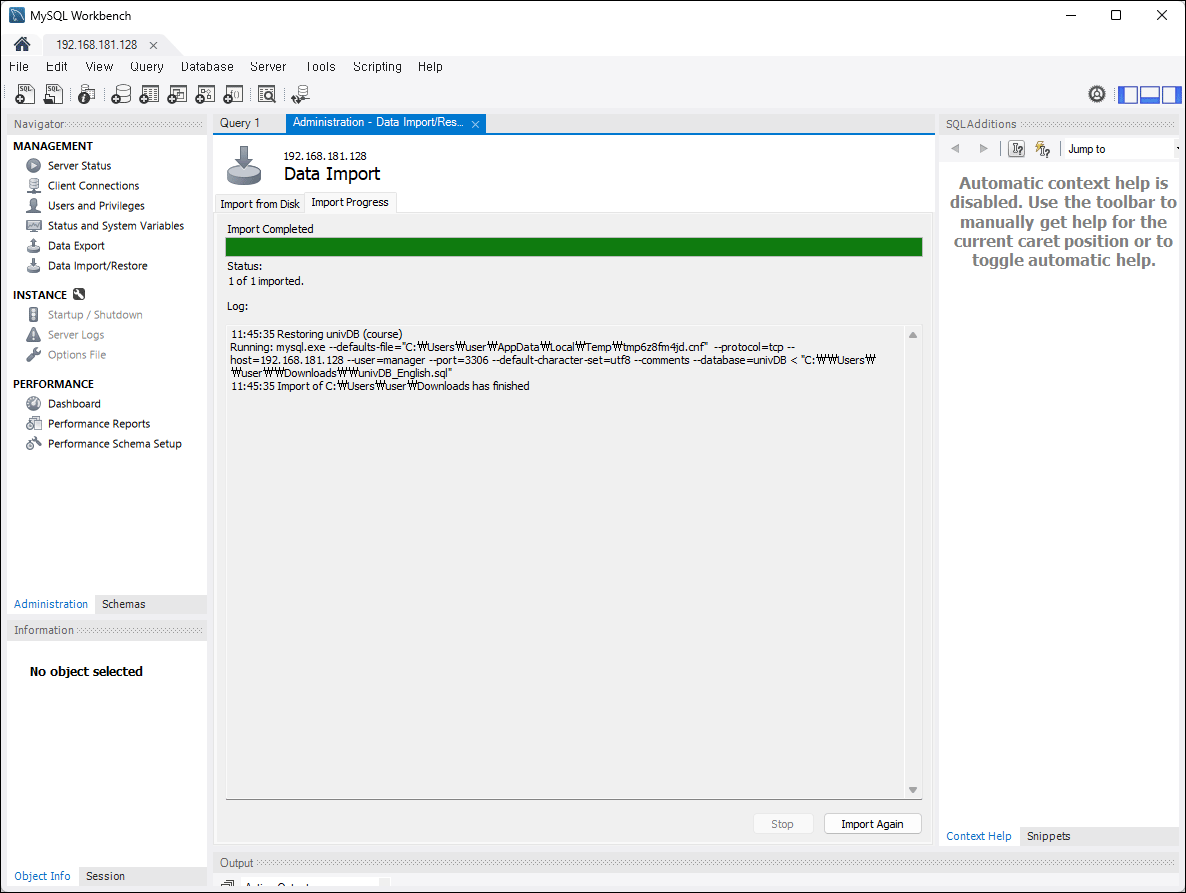Open the performance Dashboard
The image size is (1186, 893).
tap(74, 404)
